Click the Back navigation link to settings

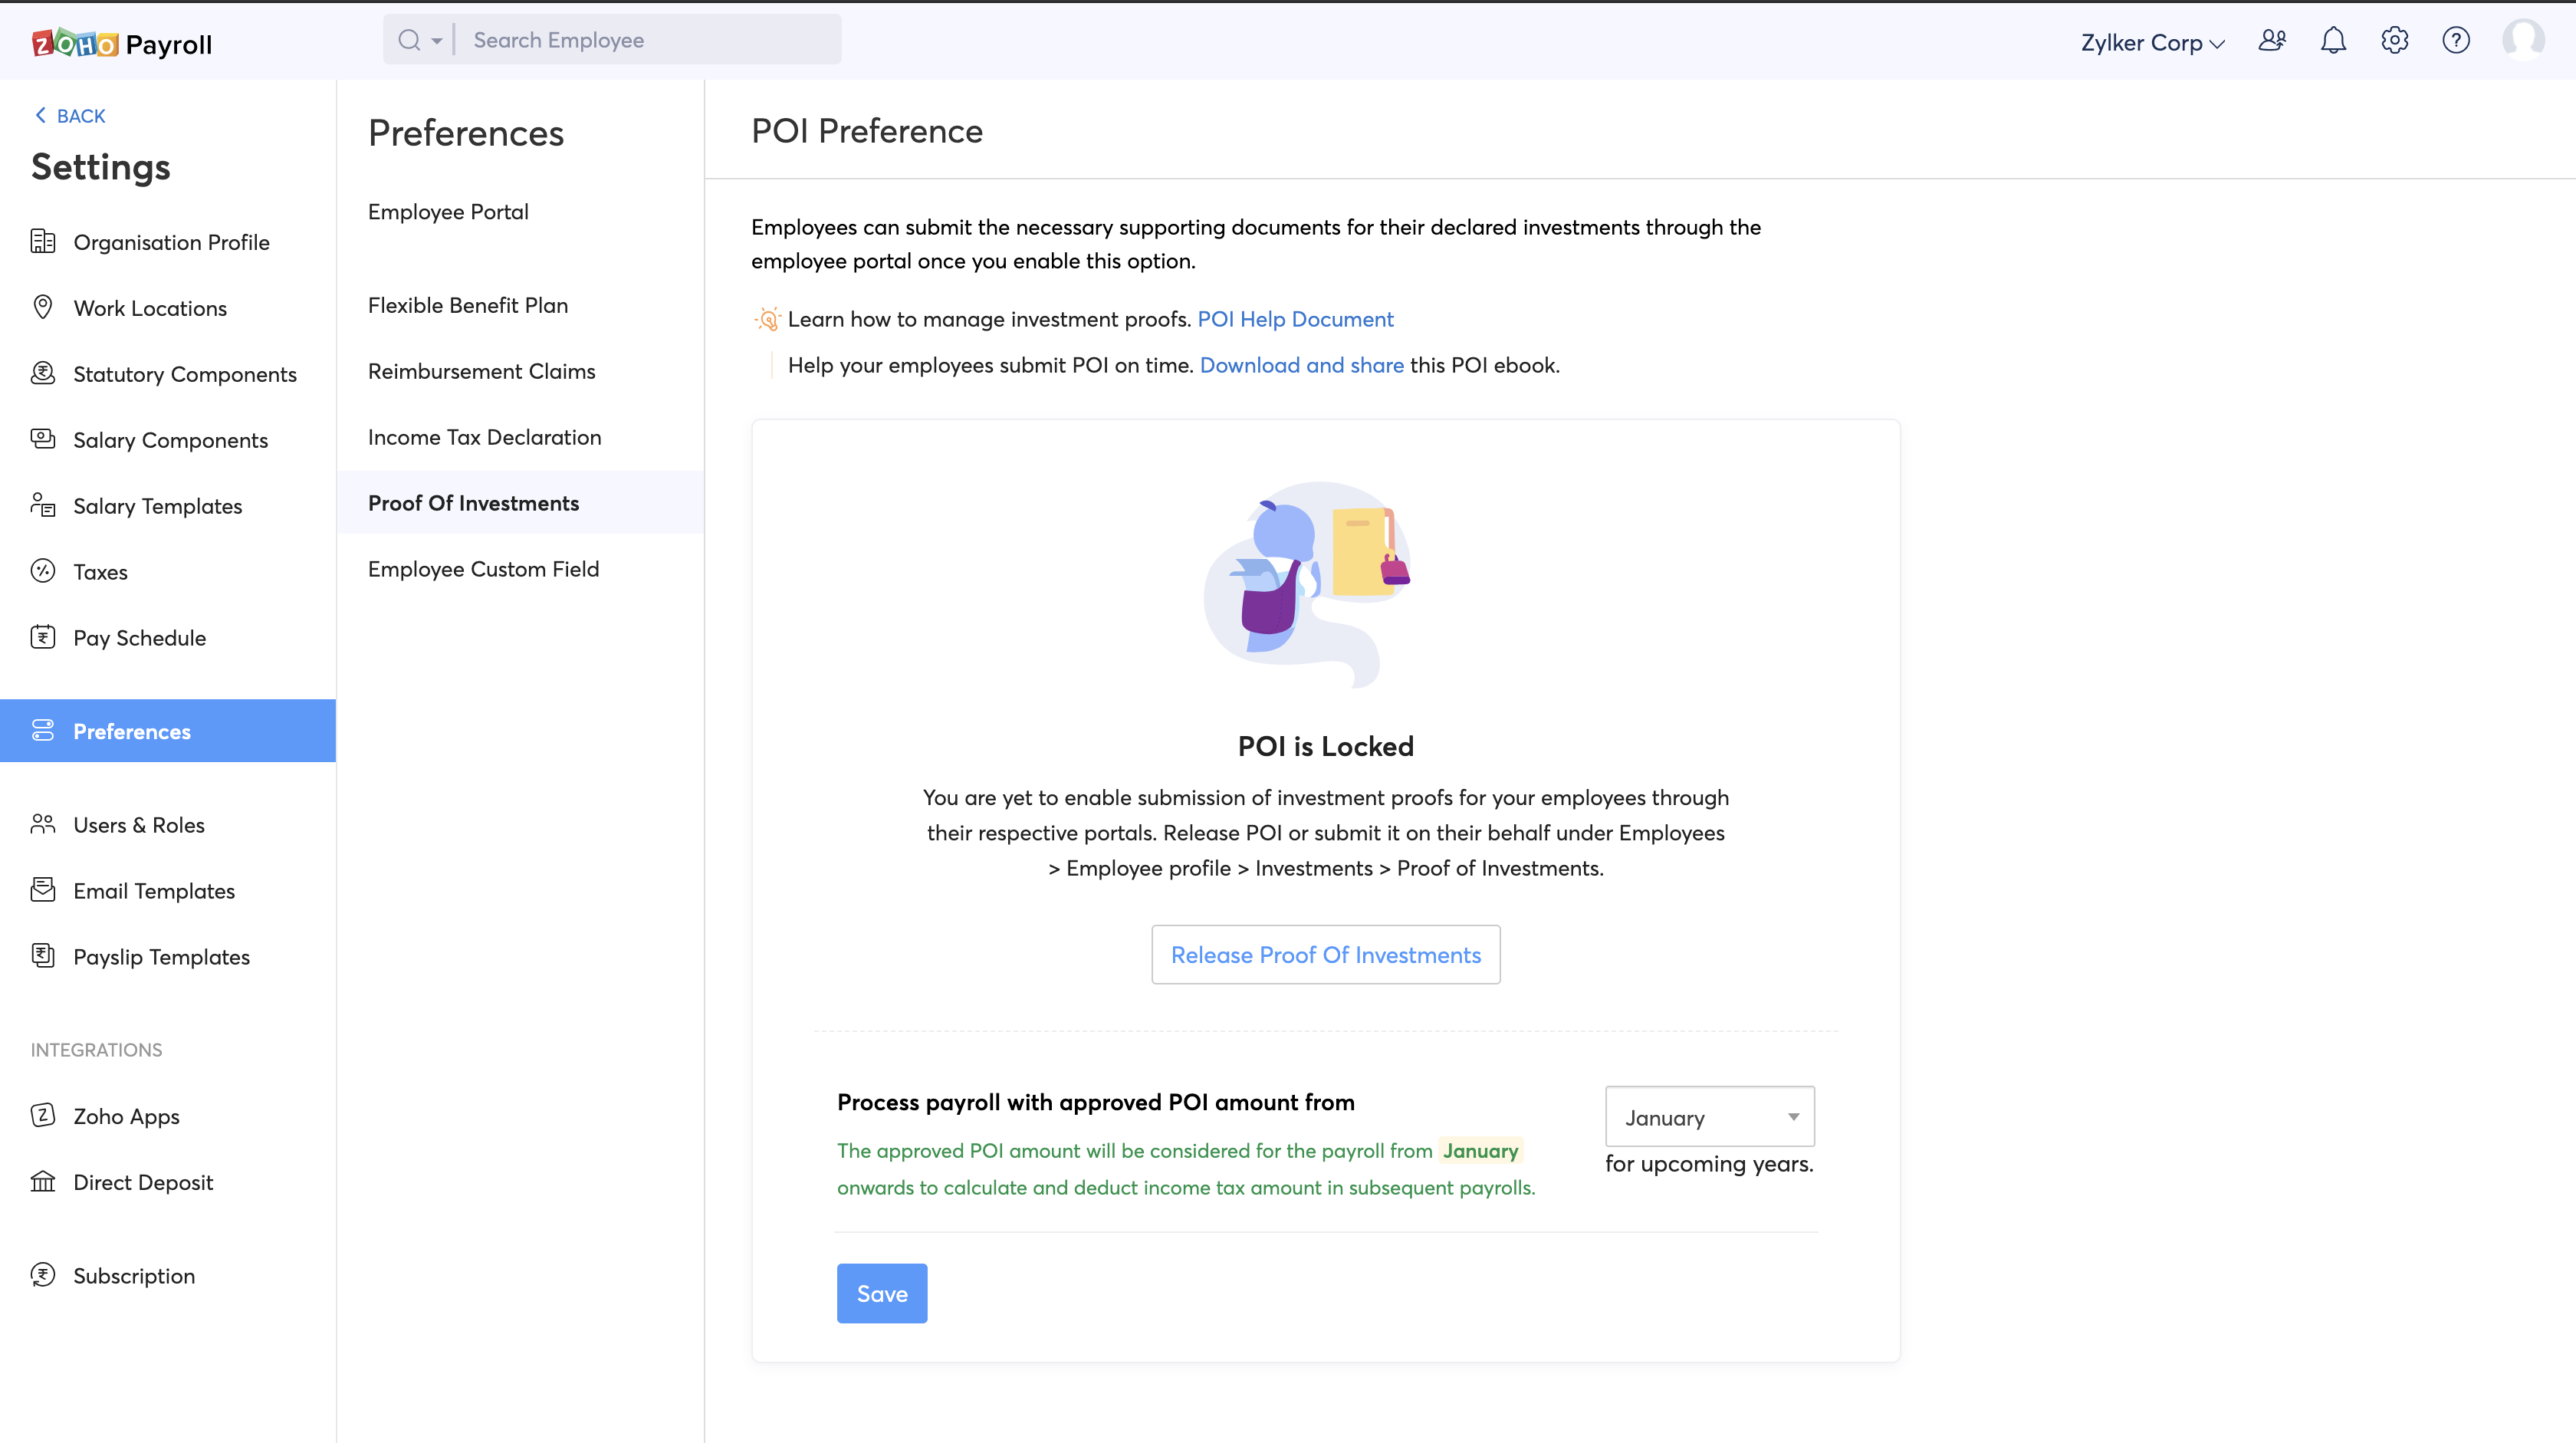click(x=71, y=115)
